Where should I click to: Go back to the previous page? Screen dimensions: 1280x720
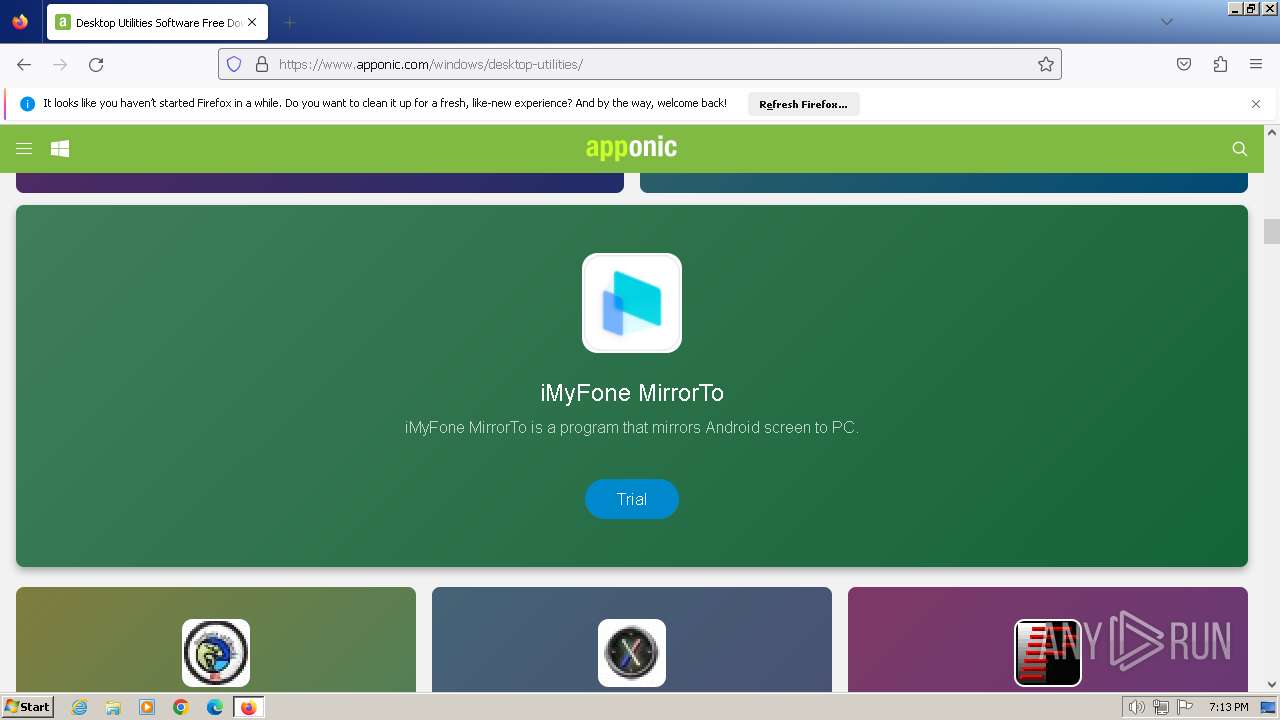point(24,64)
